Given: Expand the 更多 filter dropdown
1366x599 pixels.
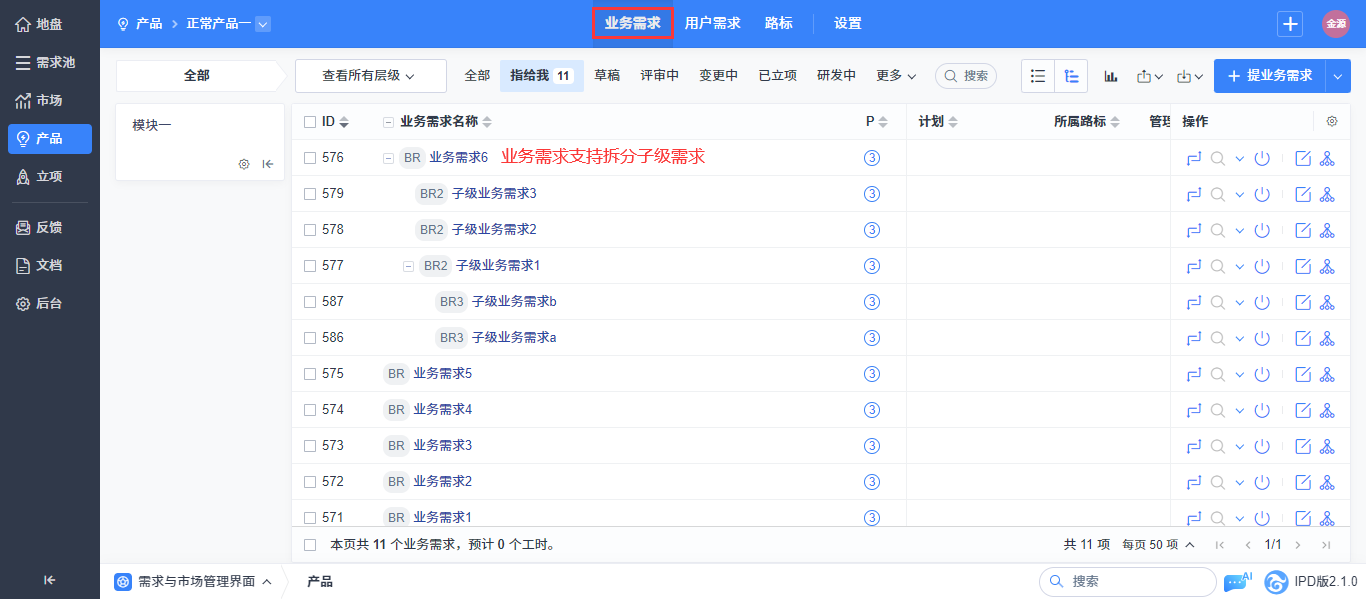Looking at the screenshot, I should (x=897, y=76).
